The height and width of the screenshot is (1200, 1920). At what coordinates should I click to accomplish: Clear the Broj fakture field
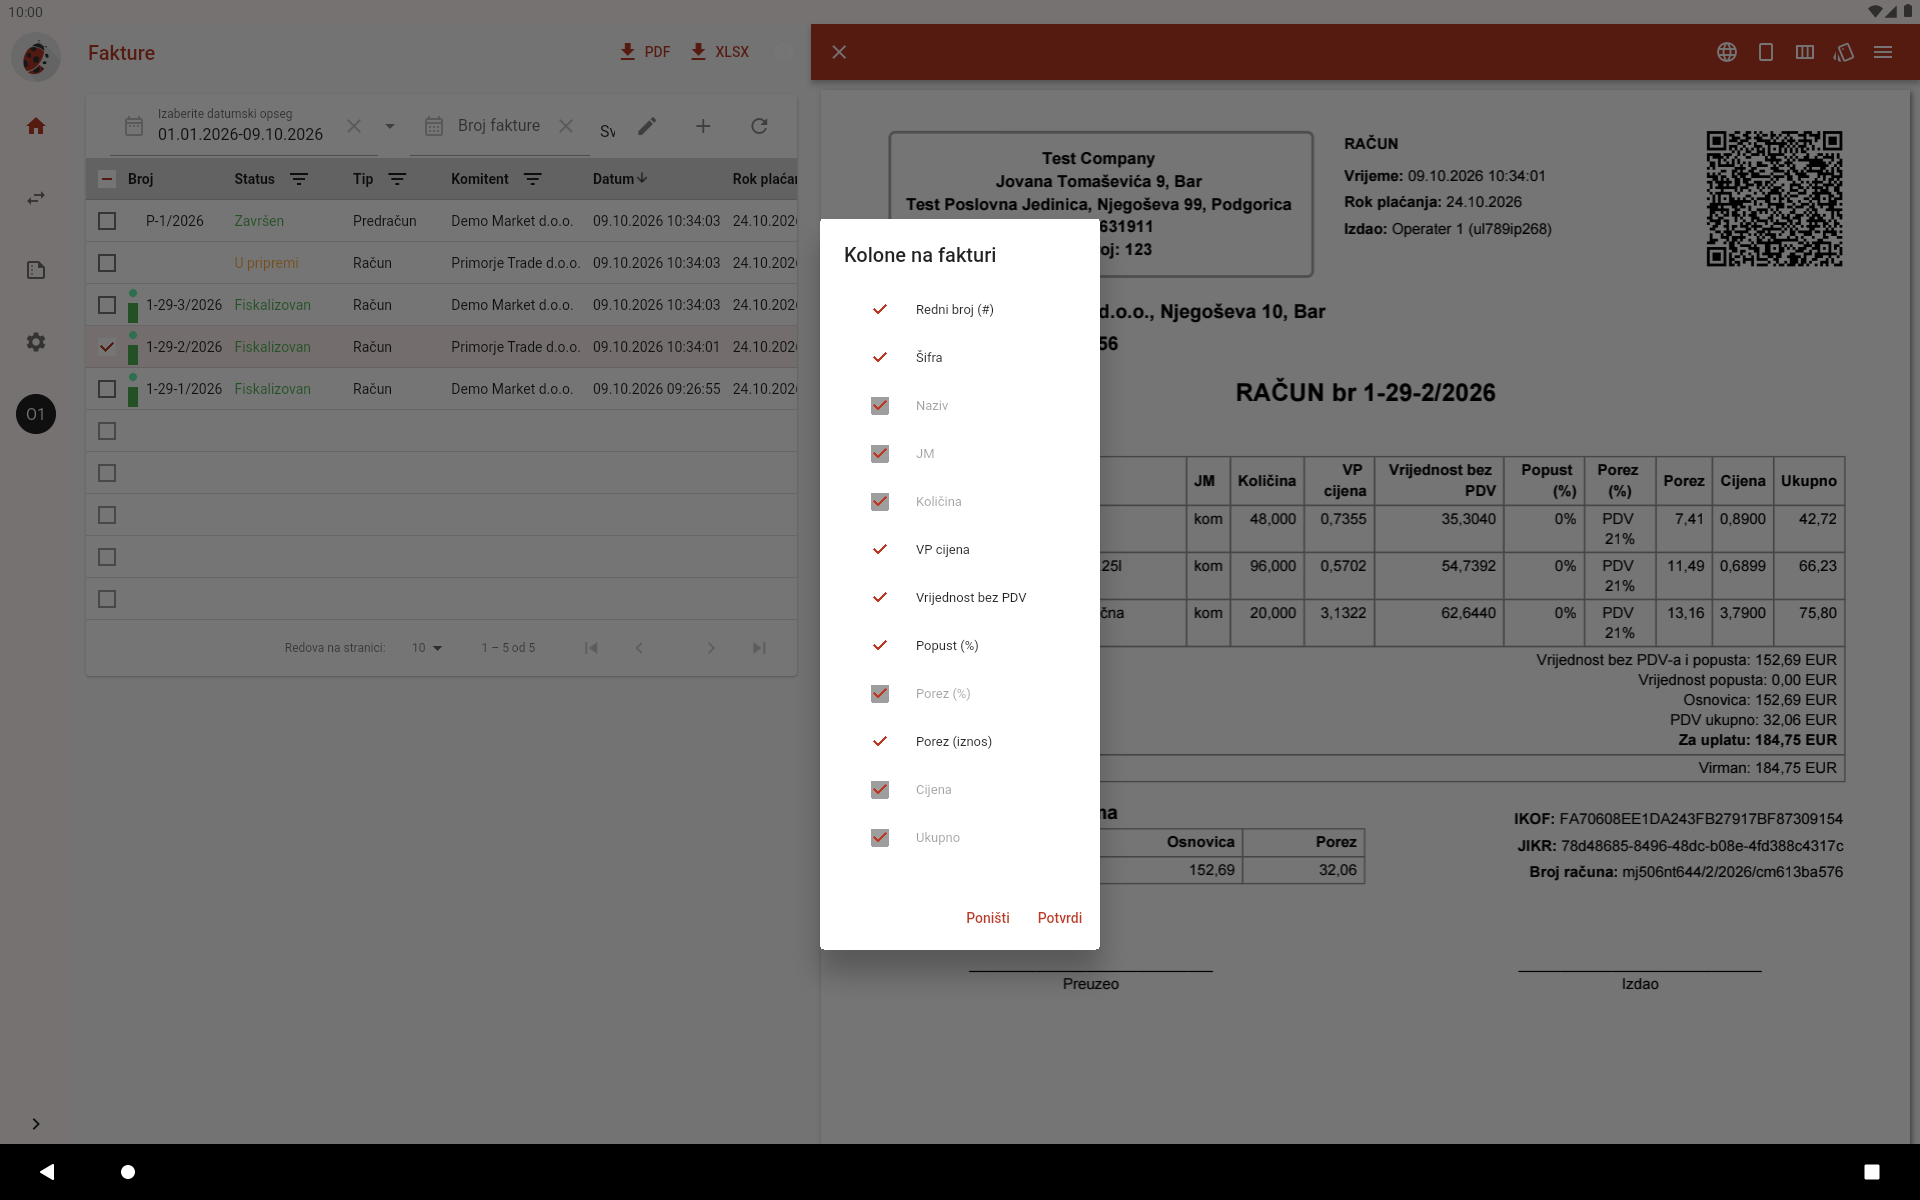(566, 126)
